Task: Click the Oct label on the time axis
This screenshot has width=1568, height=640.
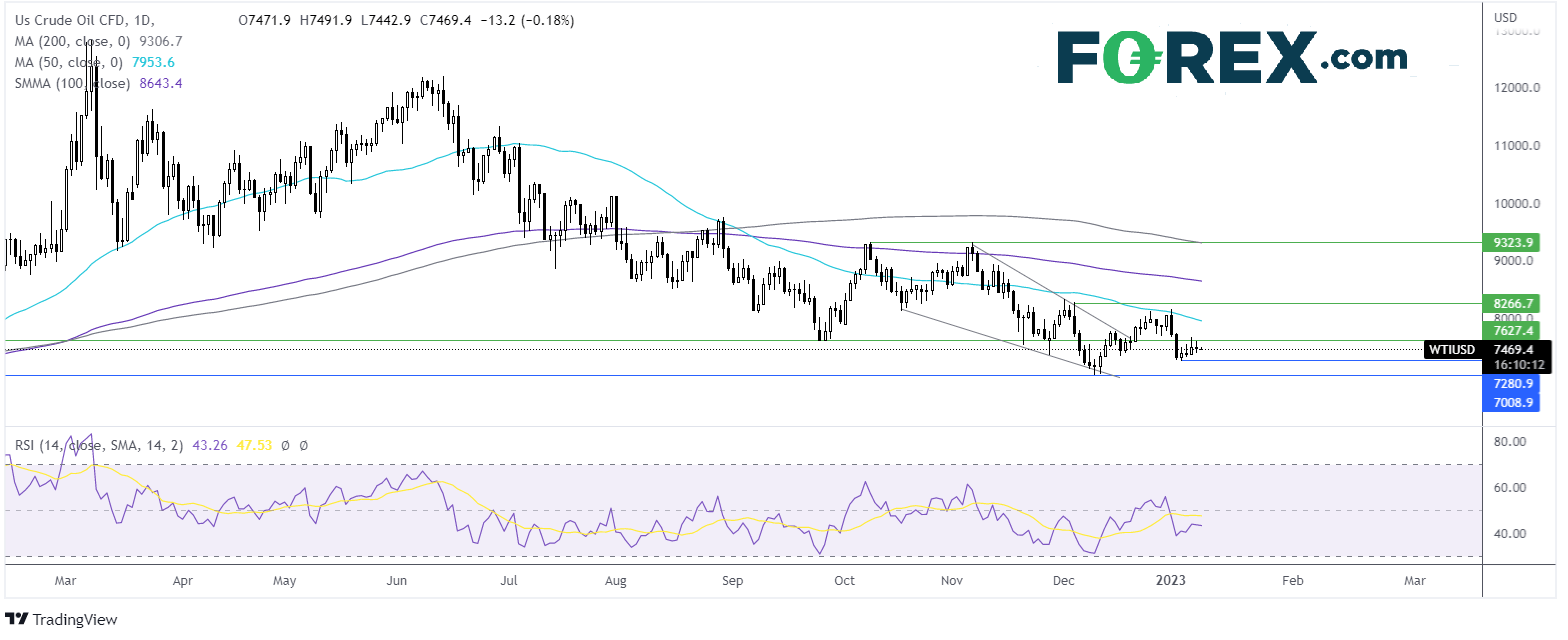Action: [x=846, y=580]
